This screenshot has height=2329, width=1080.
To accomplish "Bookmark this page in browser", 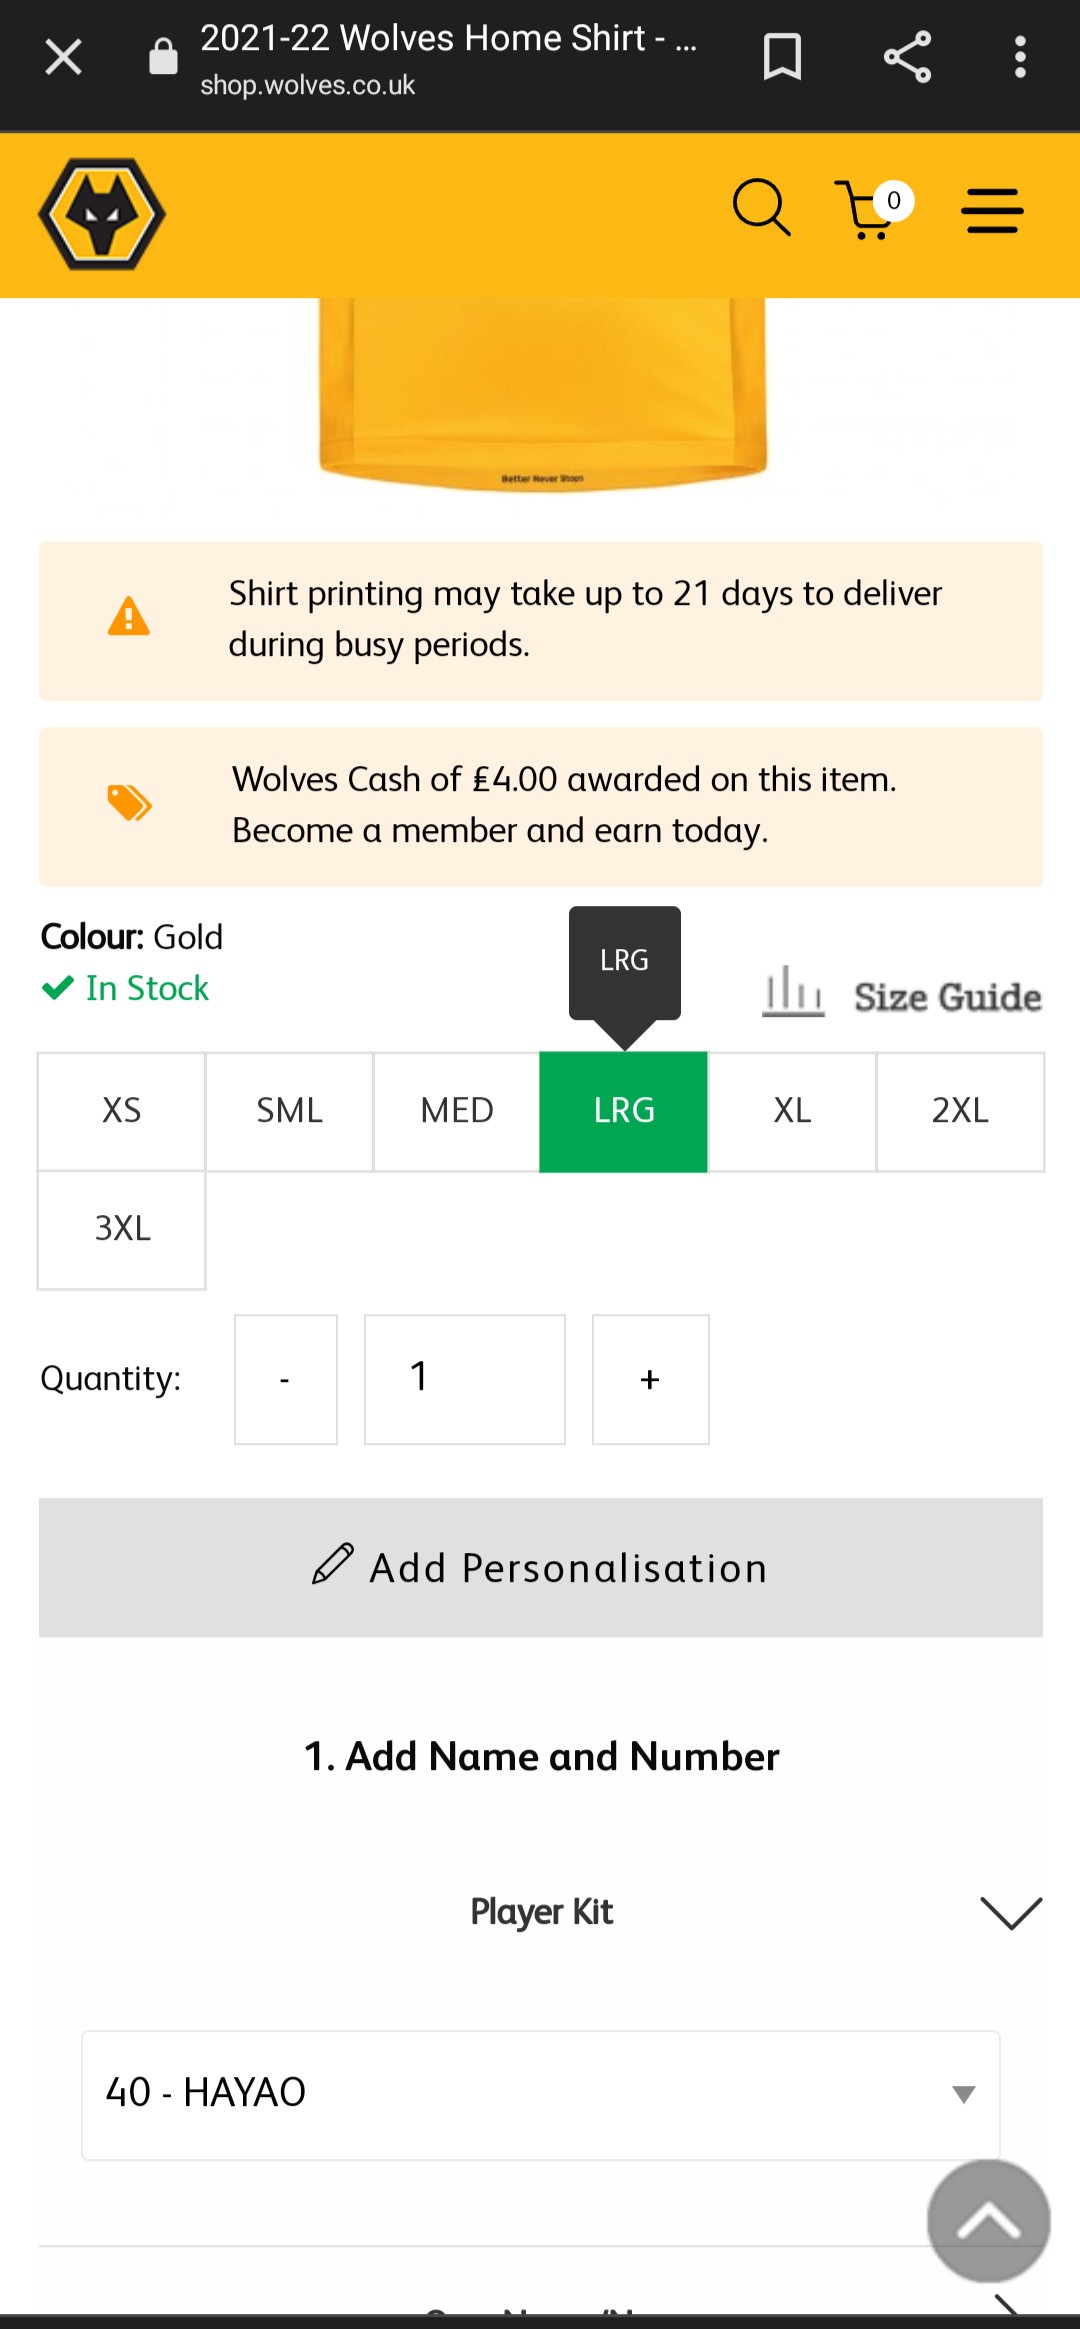I will pos(782,57).
